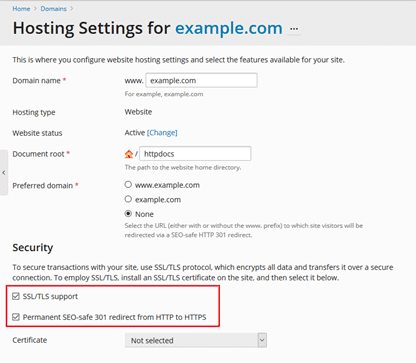
Task: Choose None as preferred domain
Action: click(128, 213)
